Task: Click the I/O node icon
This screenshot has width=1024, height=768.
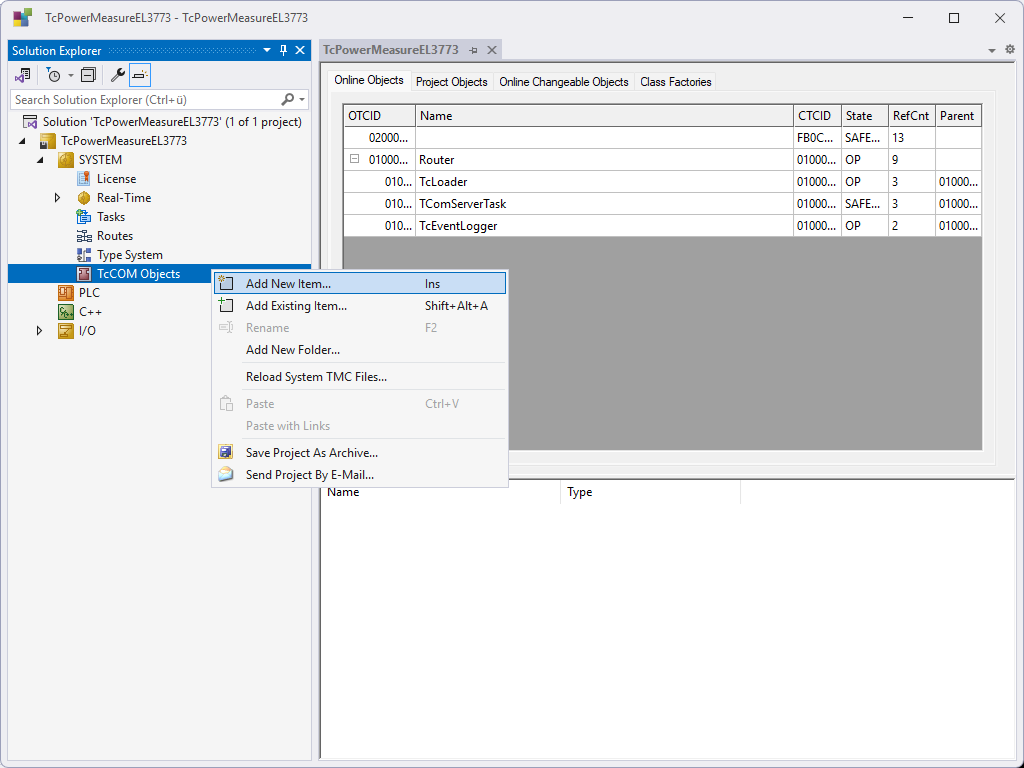Action: (65, 330)
